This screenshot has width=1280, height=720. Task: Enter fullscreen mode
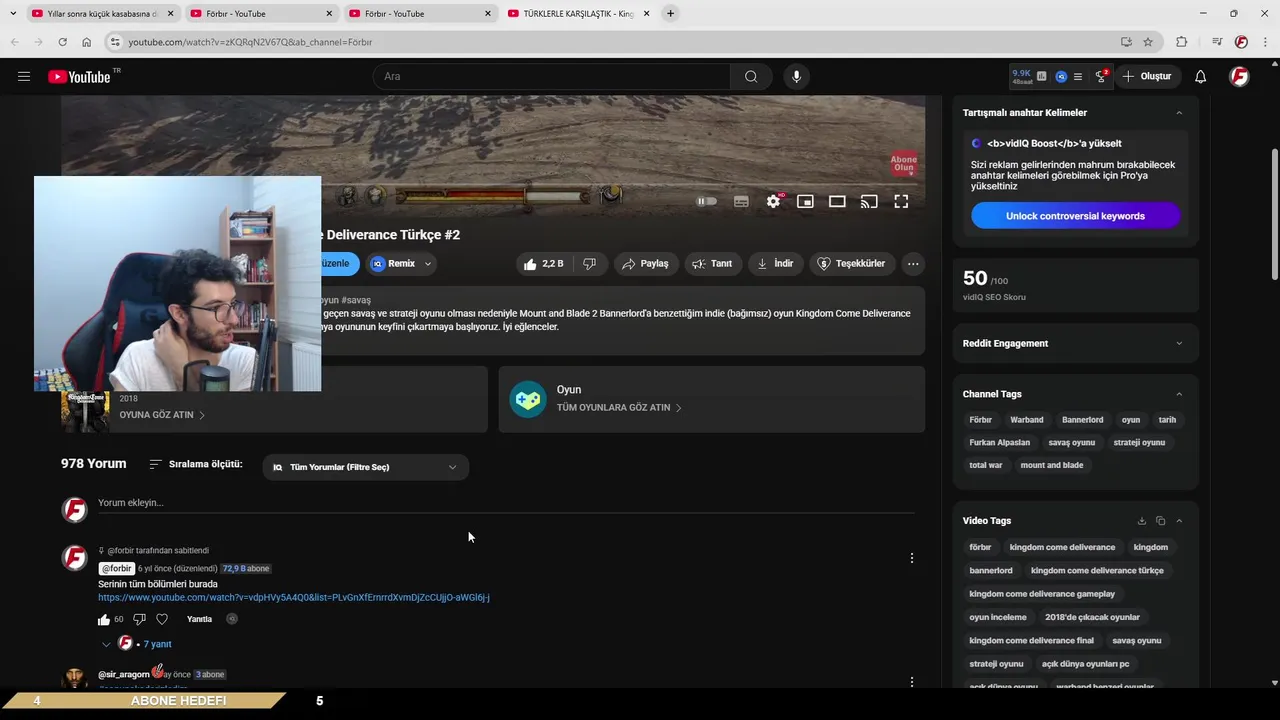(901, 201)
